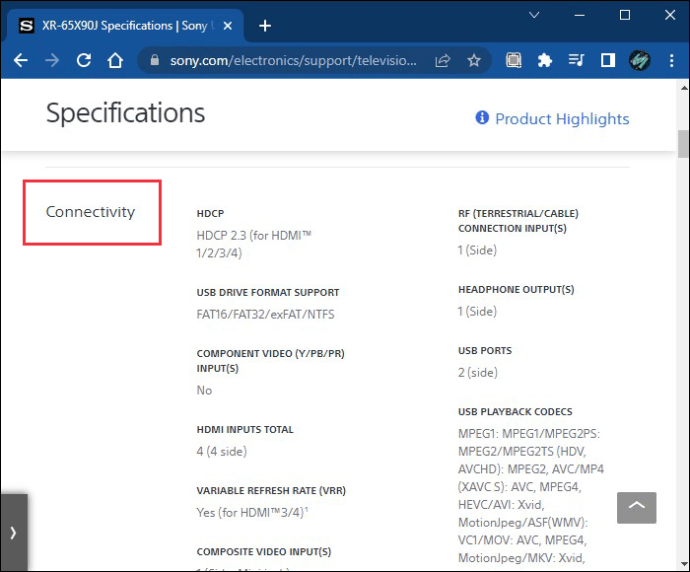Open Chrome three-dot menu
The height and width of the screenshot is (572, 690).
[672, 60]
